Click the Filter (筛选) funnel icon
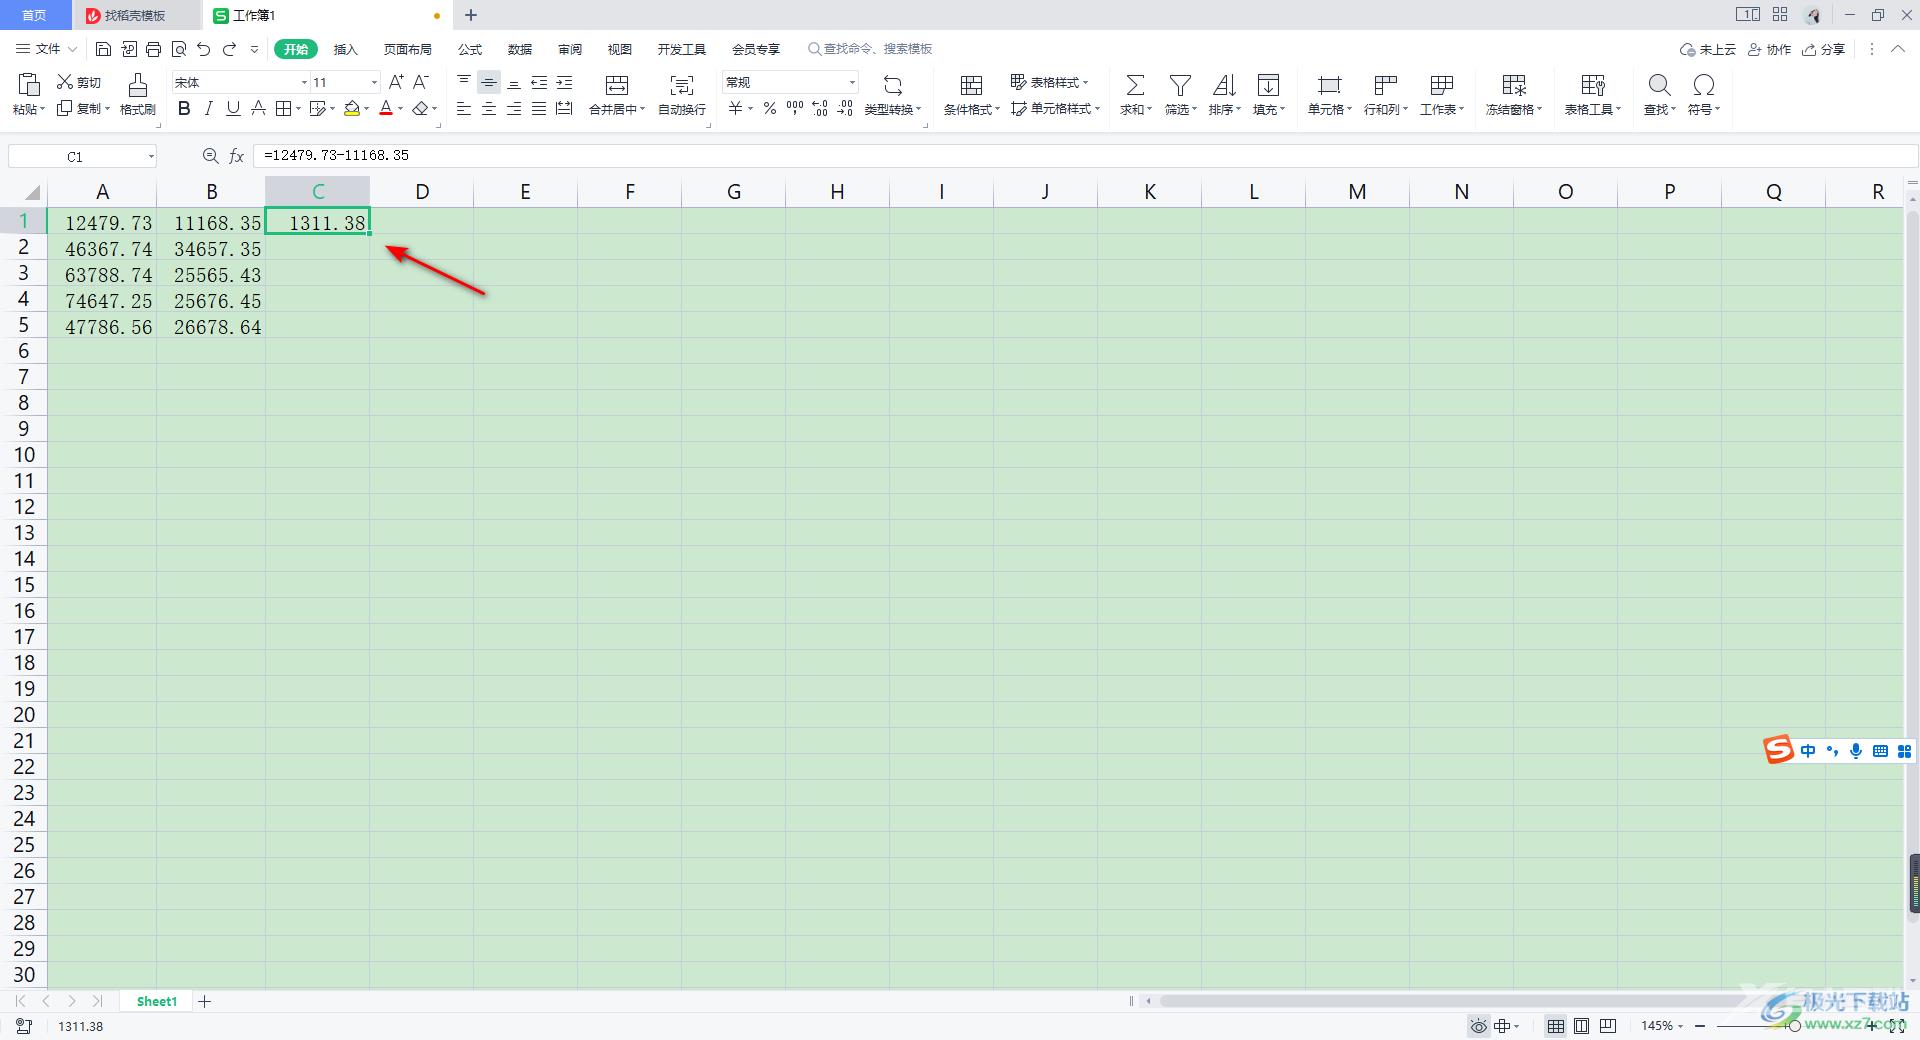 pyautogui.click(x=1180, y=85)
